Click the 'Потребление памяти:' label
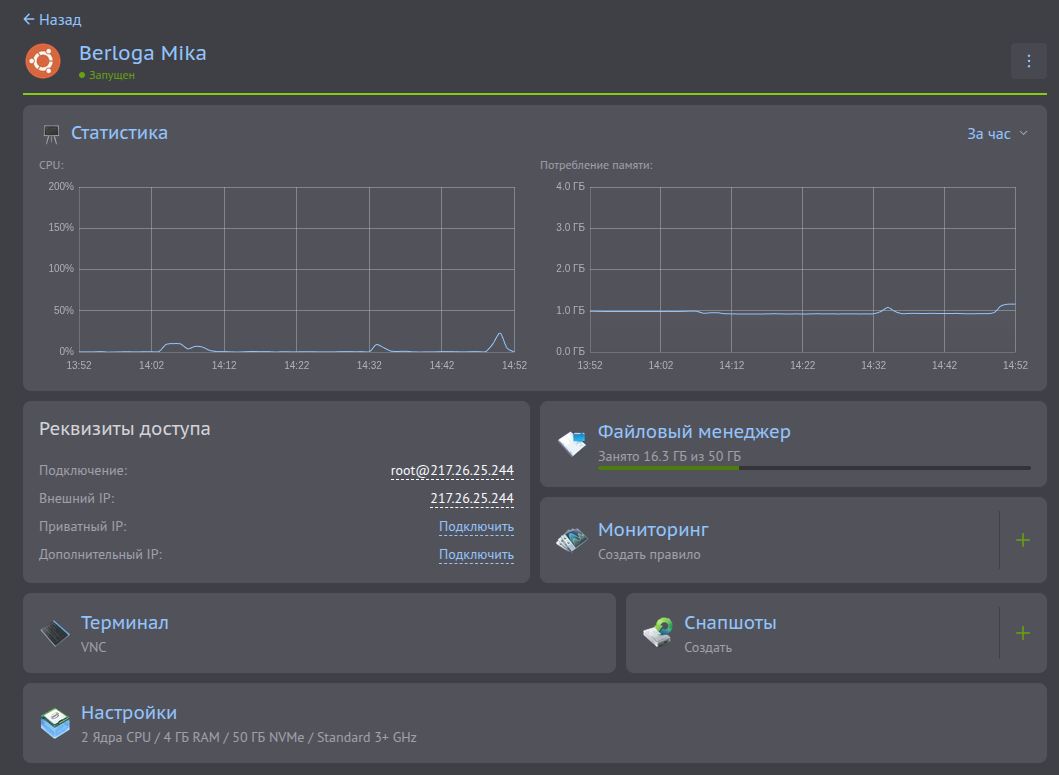Screen dimensions: 1059x775 click(x=596, y=165)
